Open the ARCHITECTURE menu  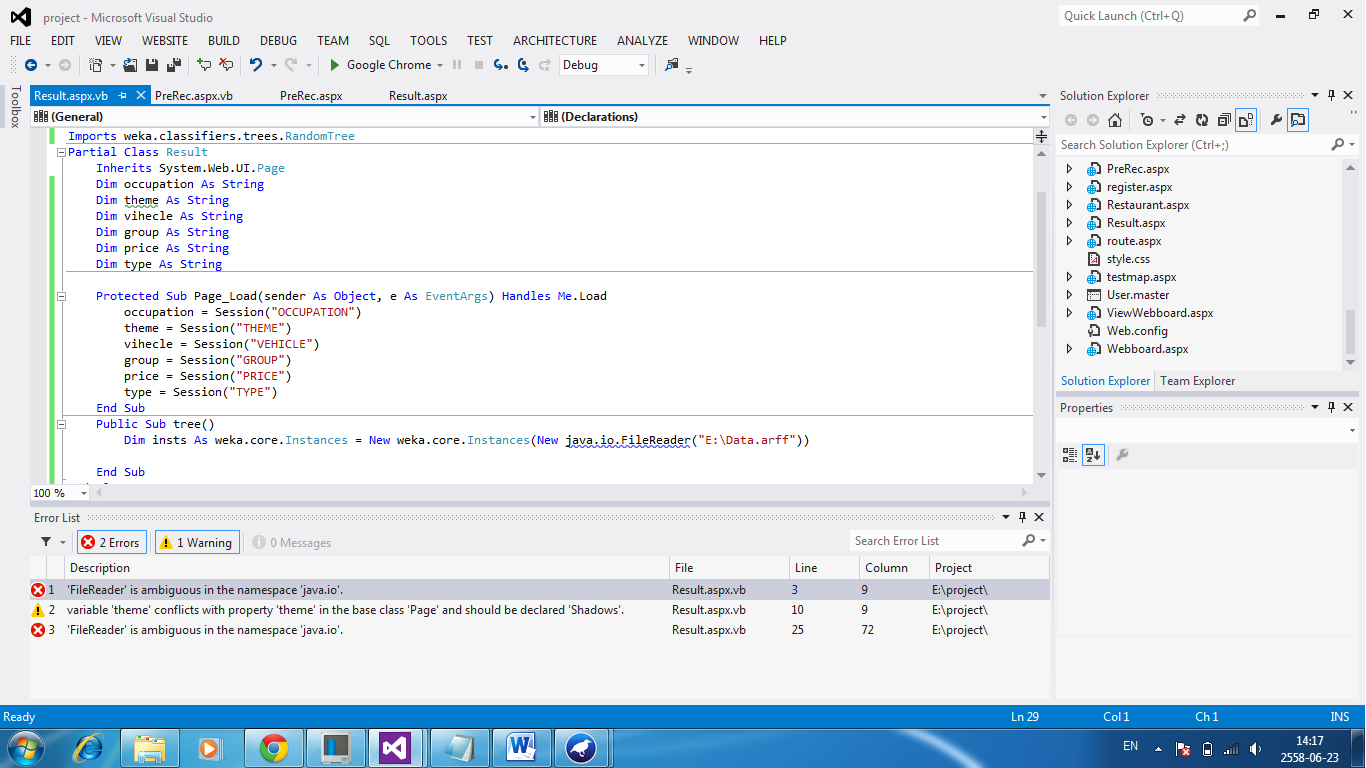(x=555, y=41)
